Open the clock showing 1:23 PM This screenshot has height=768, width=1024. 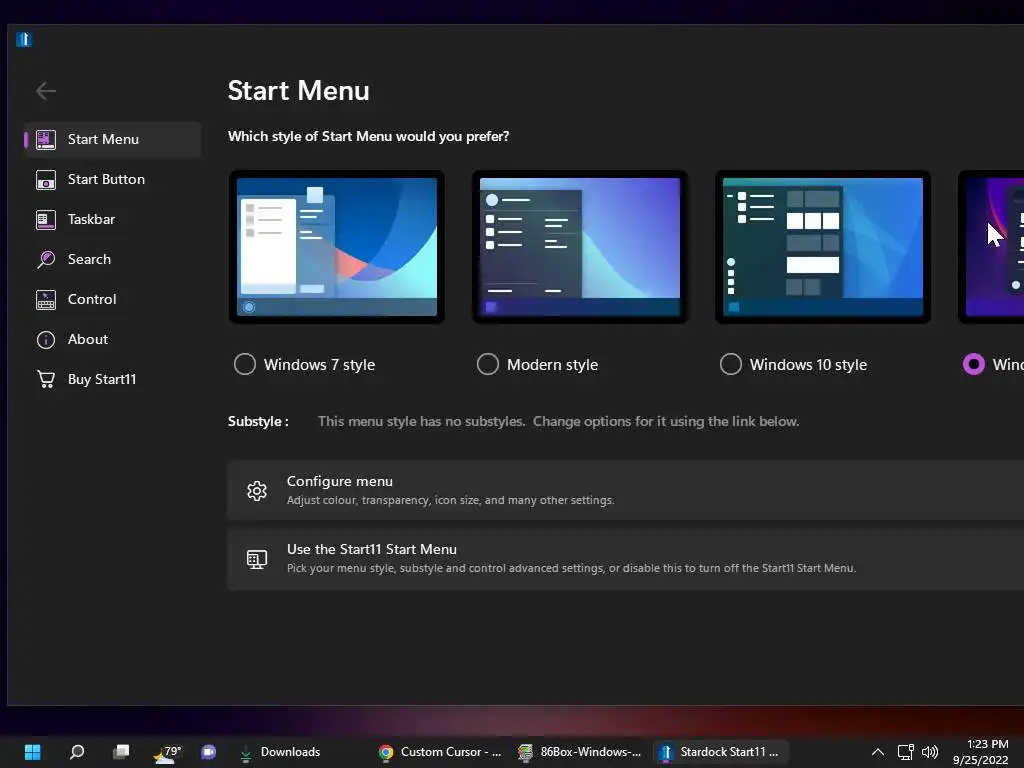tap(982, 752)
